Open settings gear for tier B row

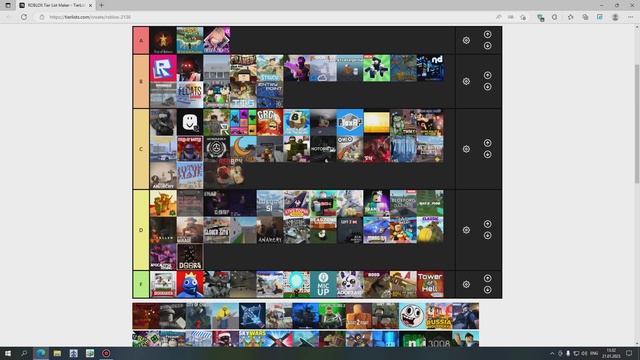point(466,81)
